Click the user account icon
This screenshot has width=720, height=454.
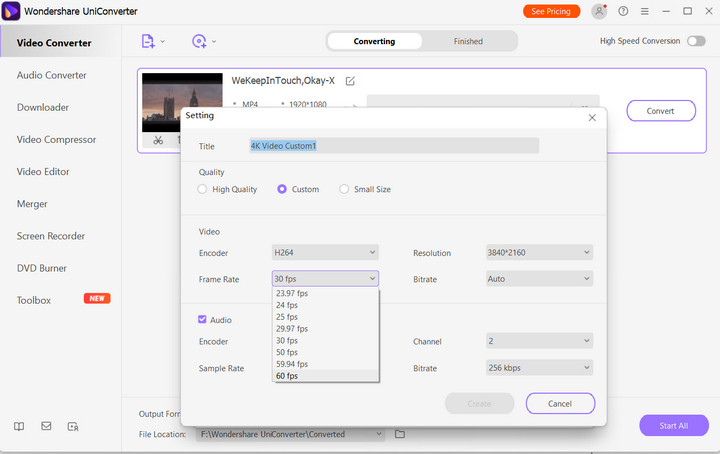[599, 11]
